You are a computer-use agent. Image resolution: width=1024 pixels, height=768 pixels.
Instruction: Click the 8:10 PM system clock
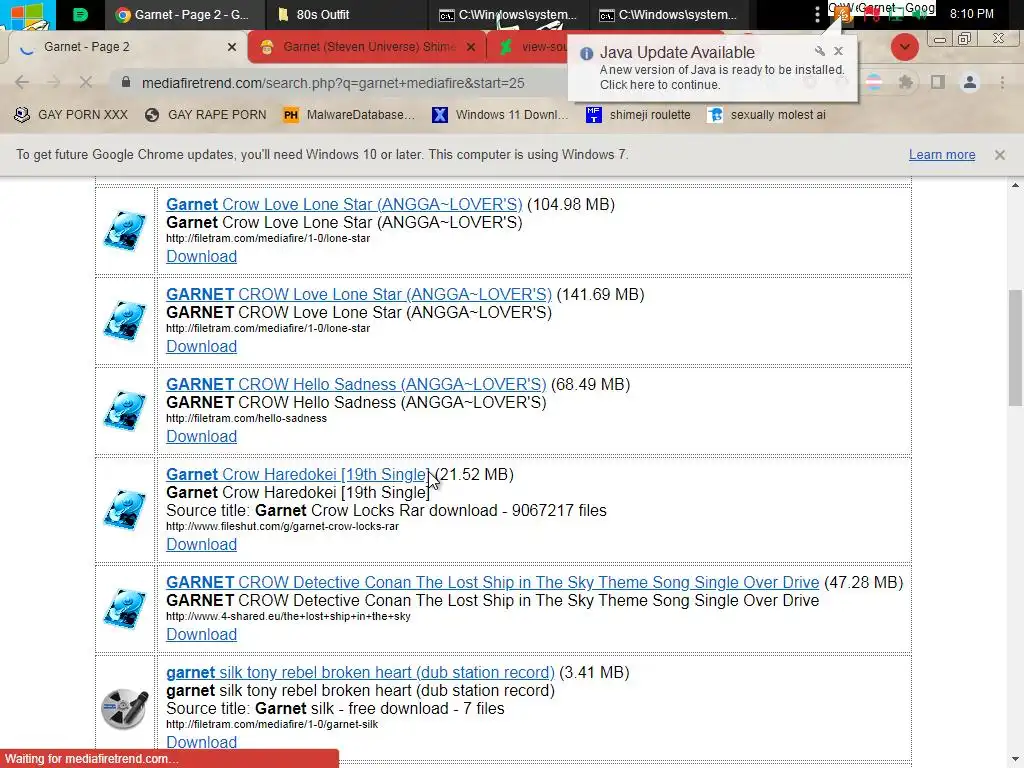coord(972,14)
